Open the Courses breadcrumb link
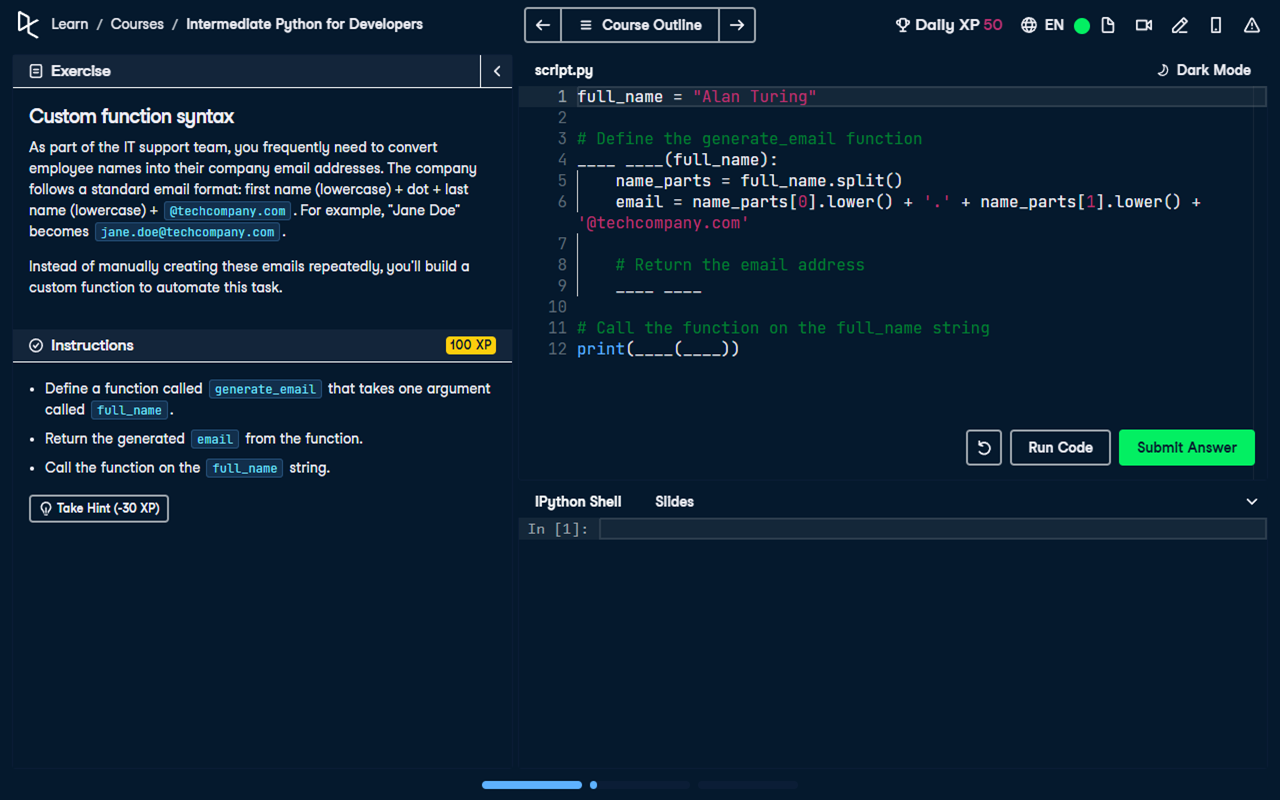The width and height of the screenshot is (1280, 800). [137, 24]
